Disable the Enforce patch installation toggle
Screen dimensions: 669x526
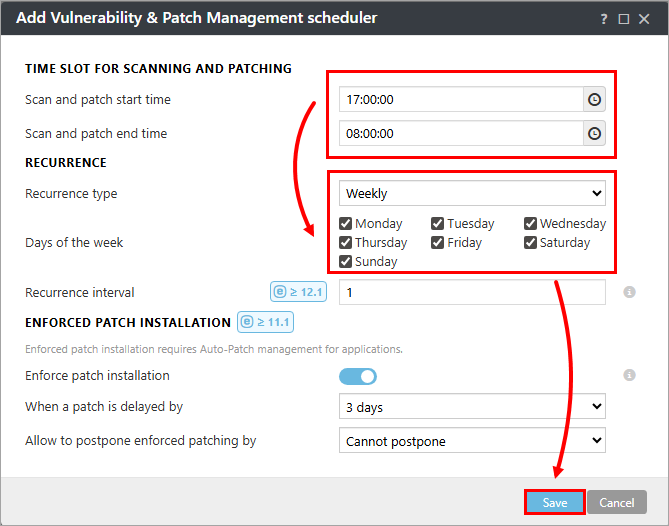pyautogui.click(x=358, y=377)
